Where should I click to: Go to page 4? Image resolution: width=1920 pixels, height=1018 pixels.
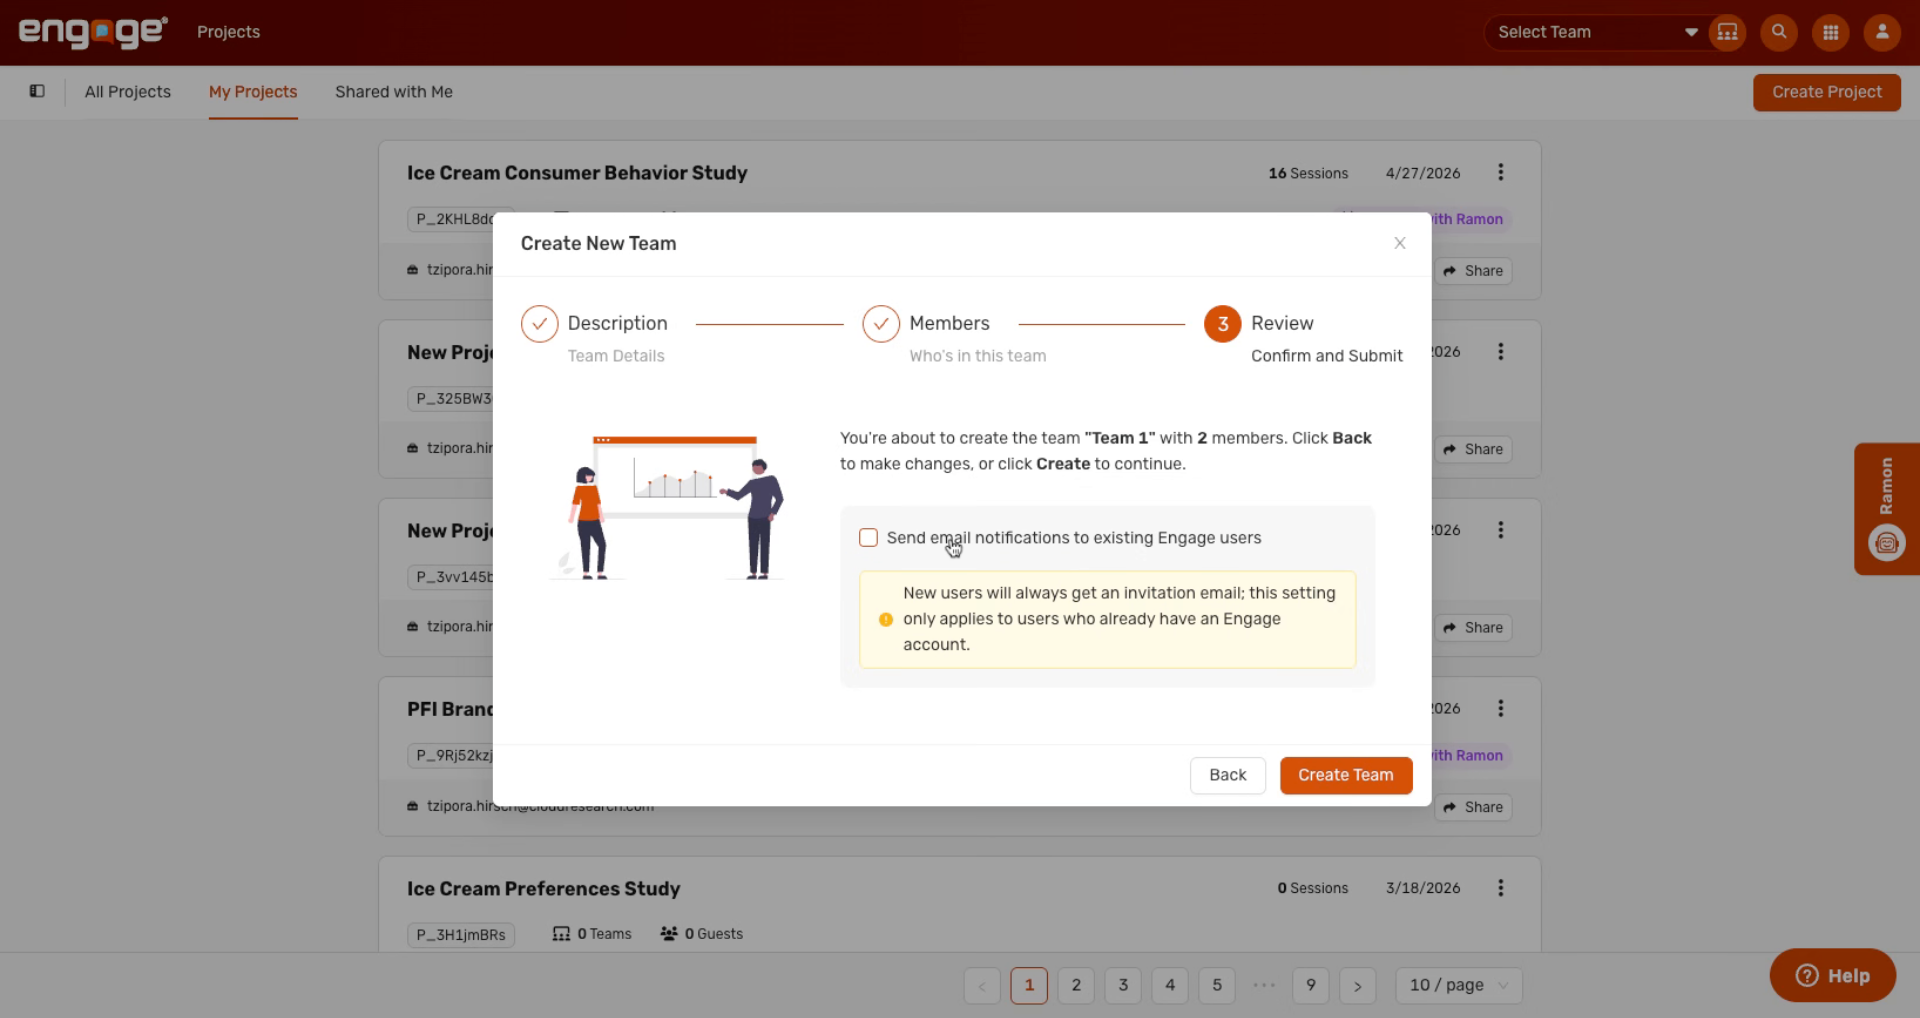coord(1170,985)
